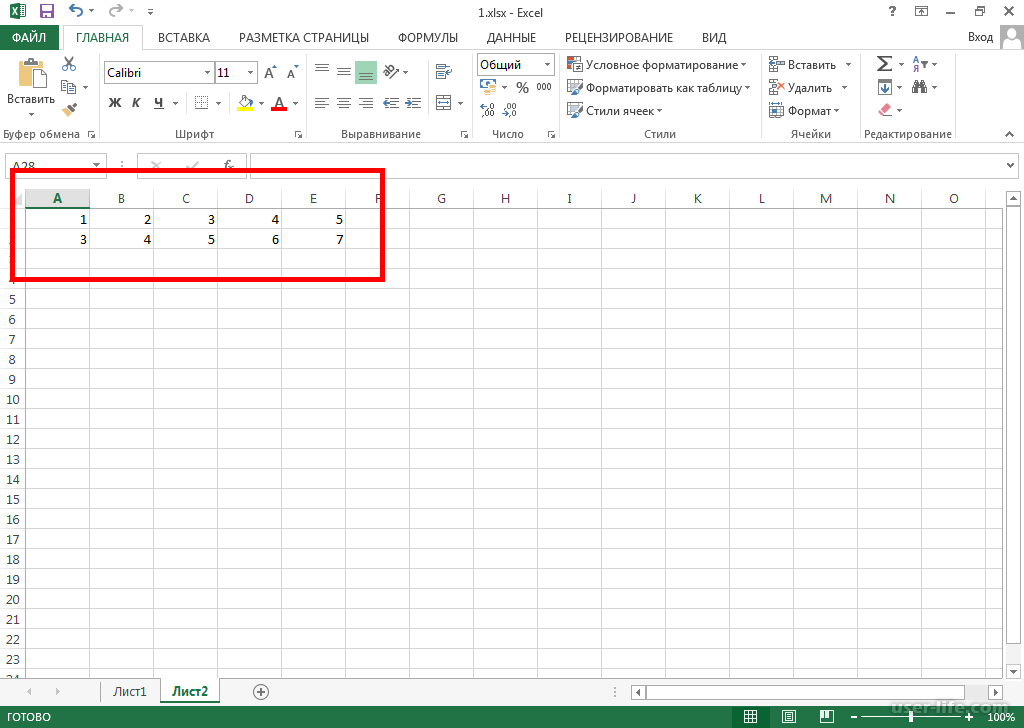Open the ФАЙЛ tab

click(x=29, y=37)
